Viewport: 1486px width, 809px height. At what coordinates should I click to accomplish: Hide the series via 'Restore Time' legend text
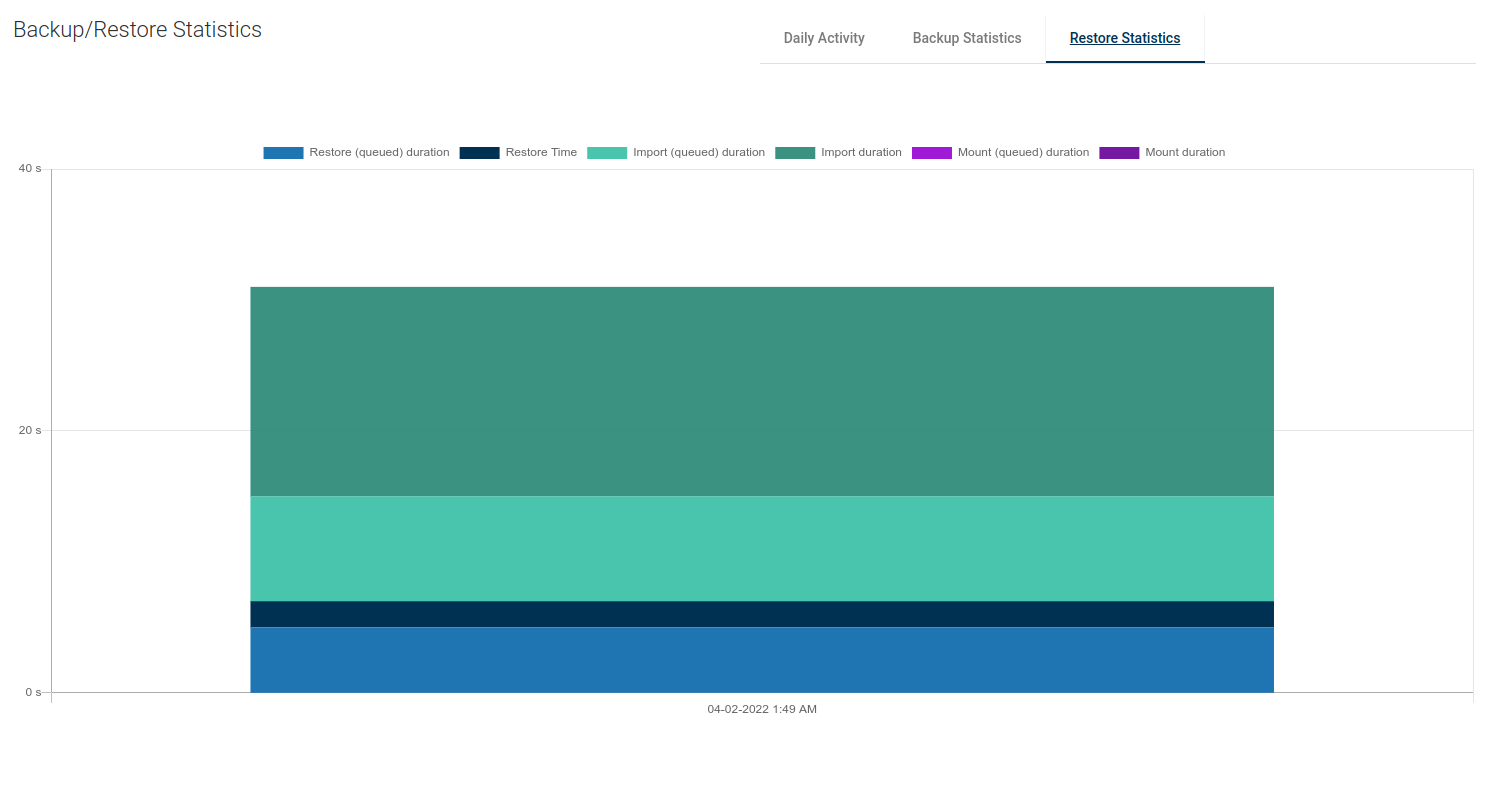541,153
